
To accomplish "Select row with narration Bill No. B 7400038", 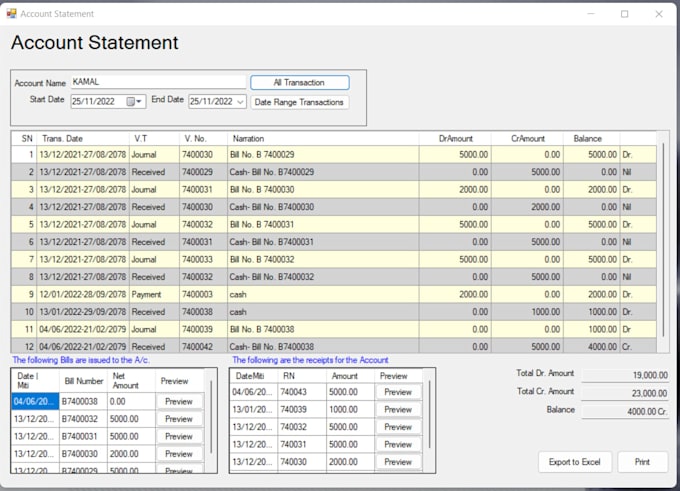I will [x=333, y=329].
